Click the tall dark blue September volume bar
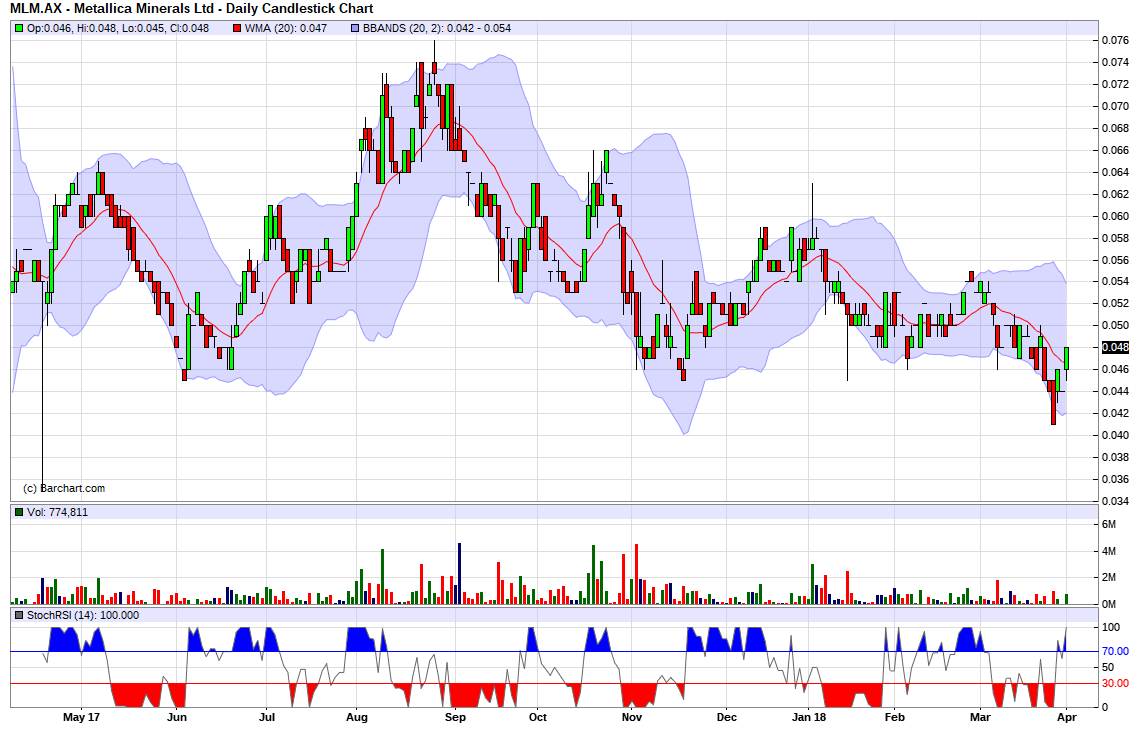Viewport: 1140px width, 748px height. pos(459,574)
